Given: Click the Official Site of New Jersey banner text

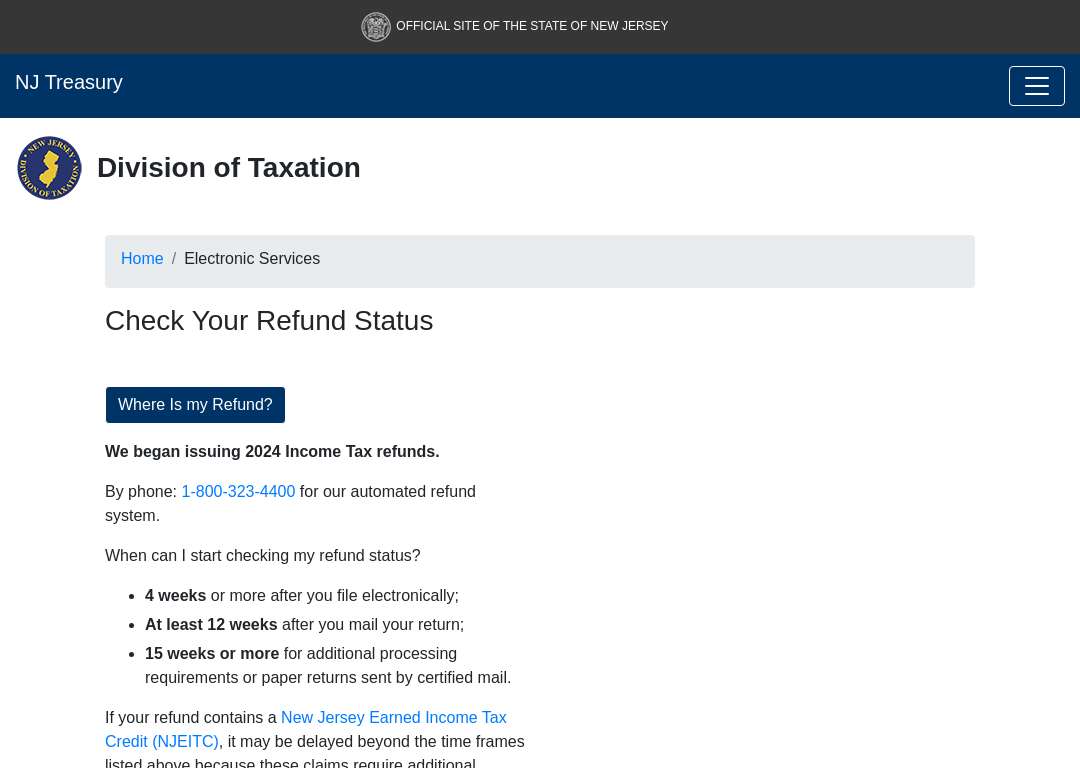Looking at the screenshot, I should coord(532,26).
